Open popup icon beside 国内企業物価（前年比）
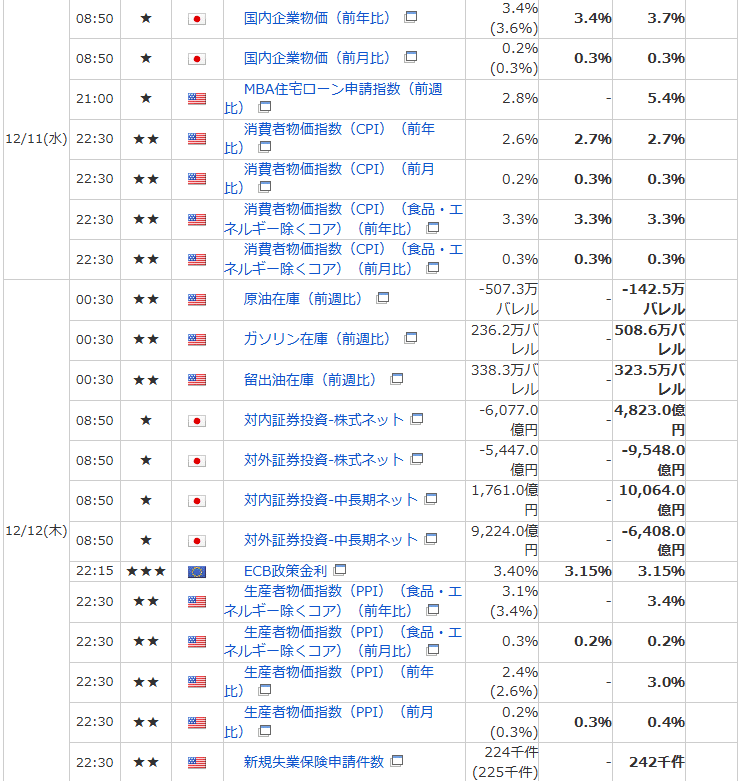Screen dimensions: 742x781 coord(411,17)
